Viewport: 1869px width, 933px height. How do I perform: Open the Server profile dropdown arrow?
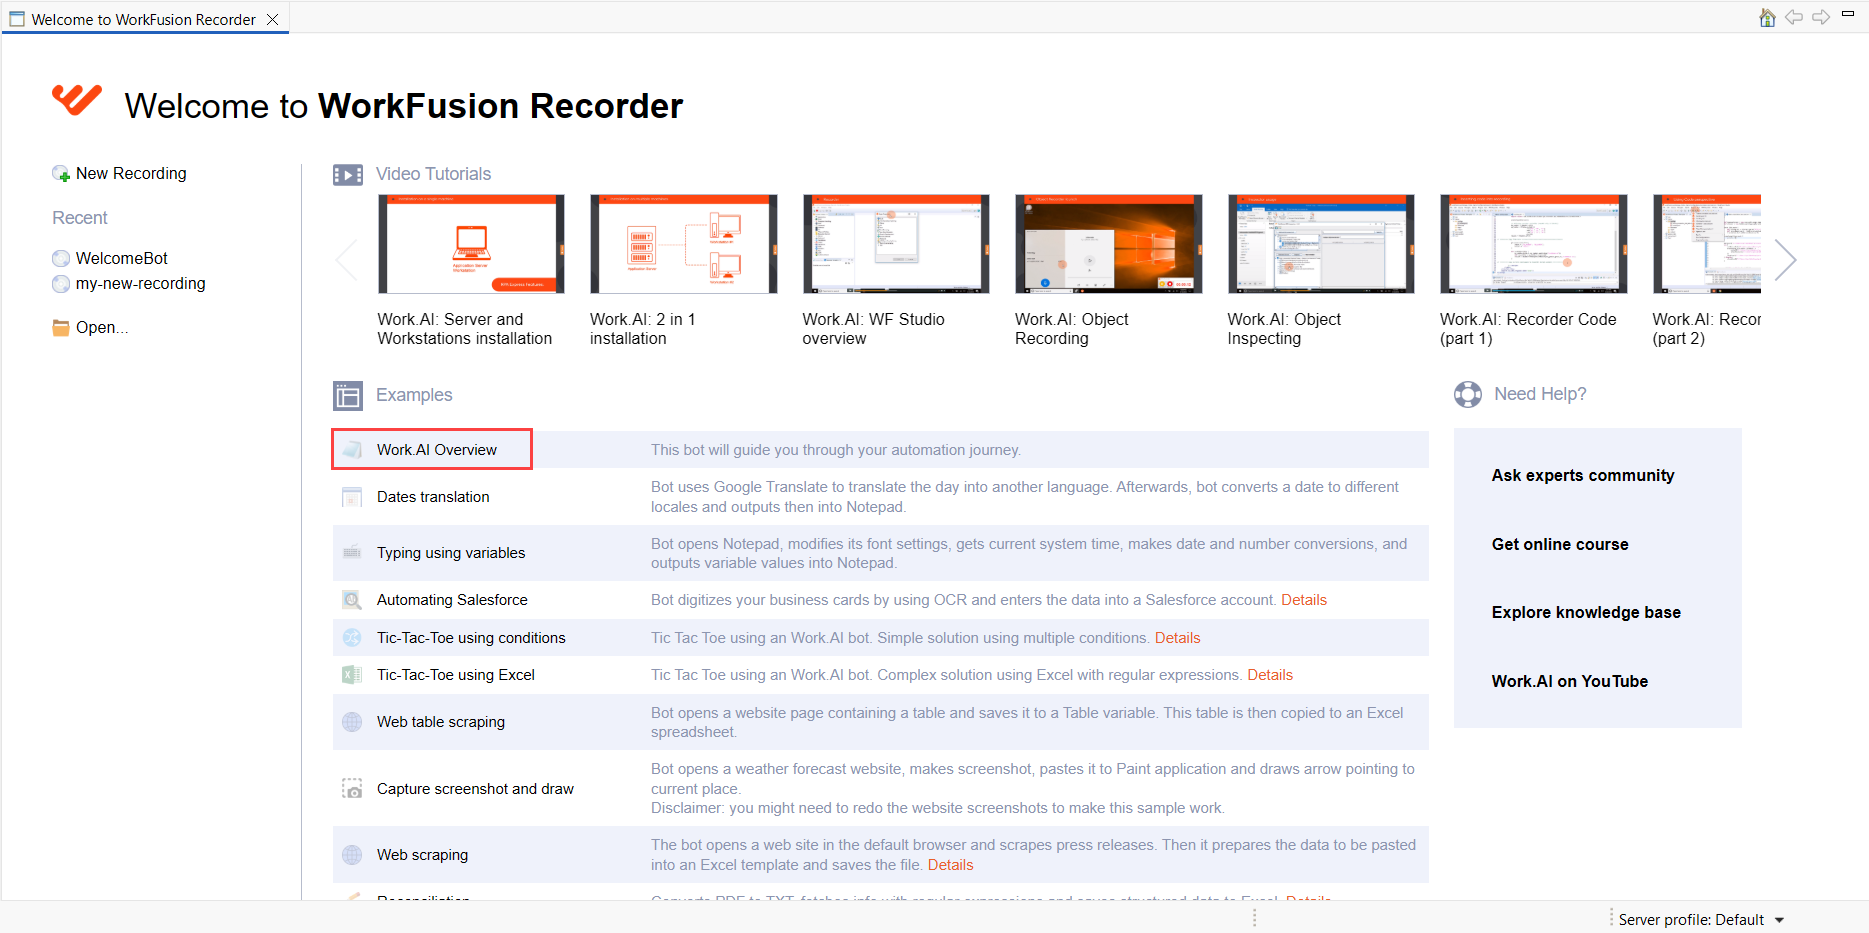(x=1779, y=920)
